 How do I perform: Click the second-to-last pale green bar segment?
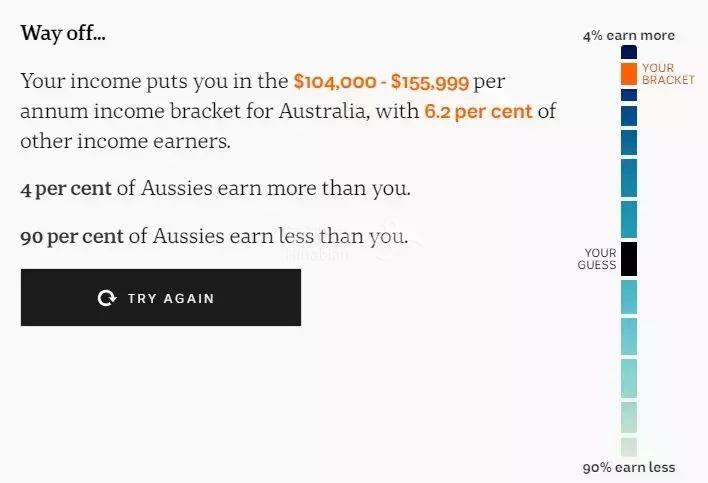(x=629, y=417)
